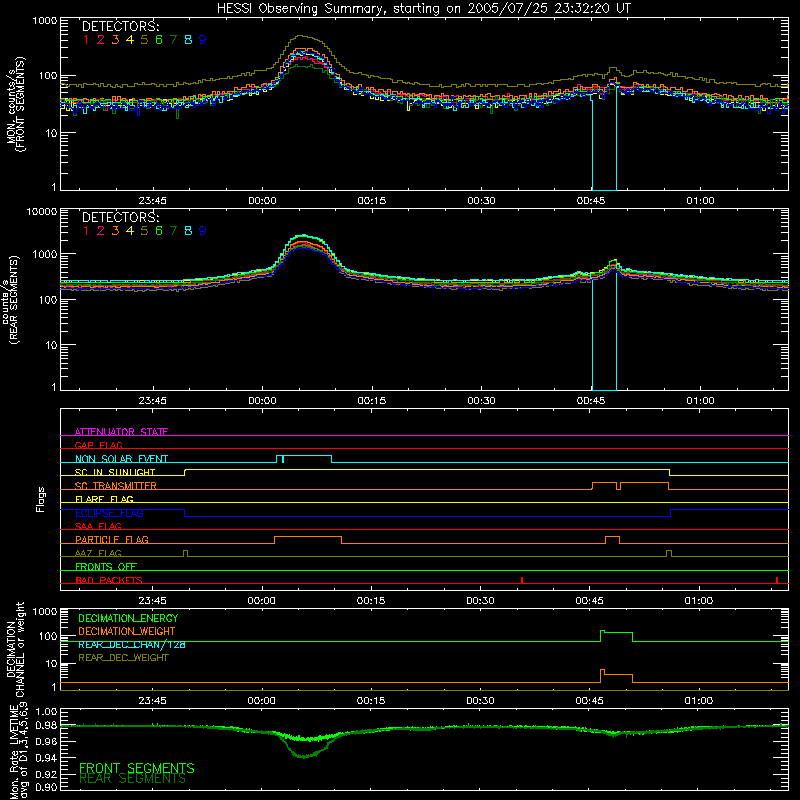
Task: Click FRONT SEGMENTS legend in livetime panel
Action: [137, 768]
